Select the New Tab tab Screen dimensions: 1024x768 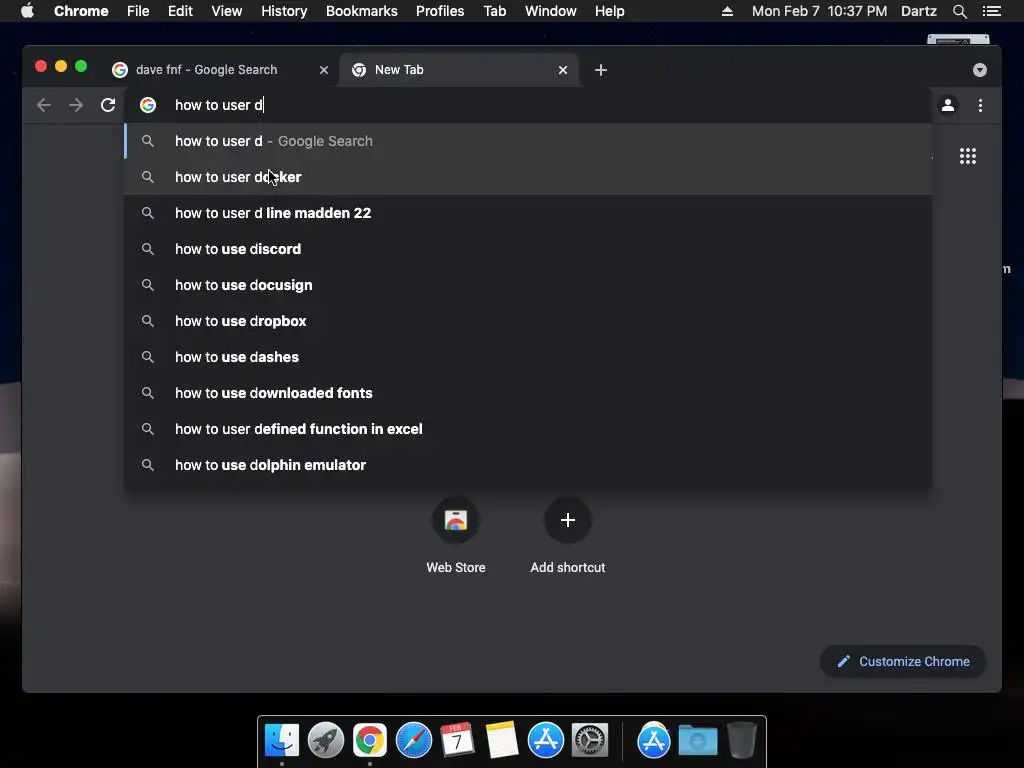(459, 70)
